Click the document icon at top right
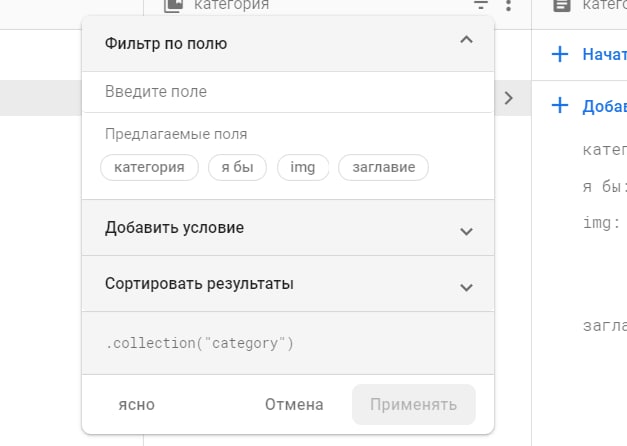This screenshot has height=446, width=627. 562,6
